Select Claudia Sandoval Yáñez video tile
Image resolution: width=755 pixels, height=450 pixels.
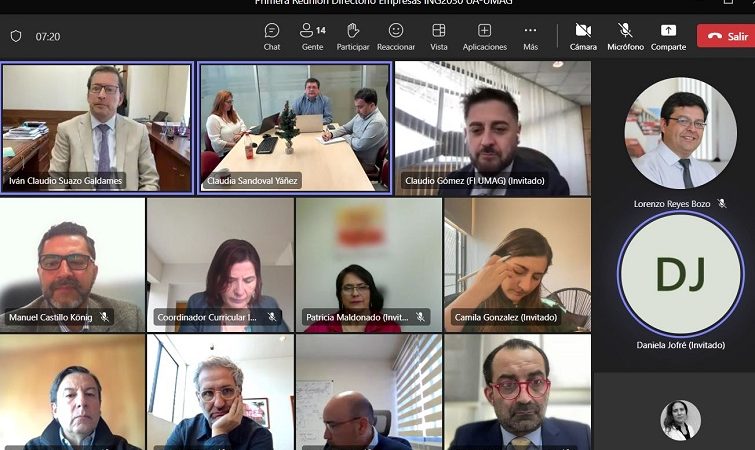click(x=295, y=128)
